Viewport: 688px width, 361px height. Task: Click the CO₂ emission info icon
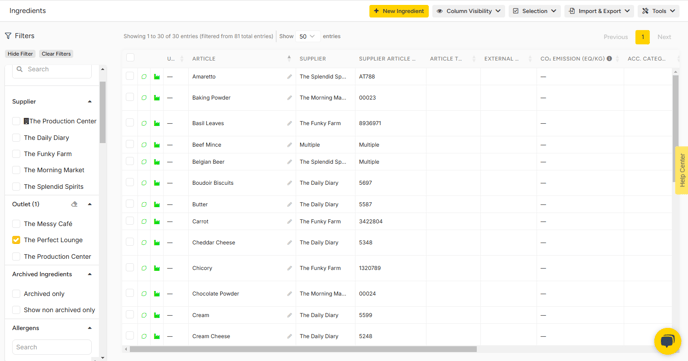tap(609, 58)
